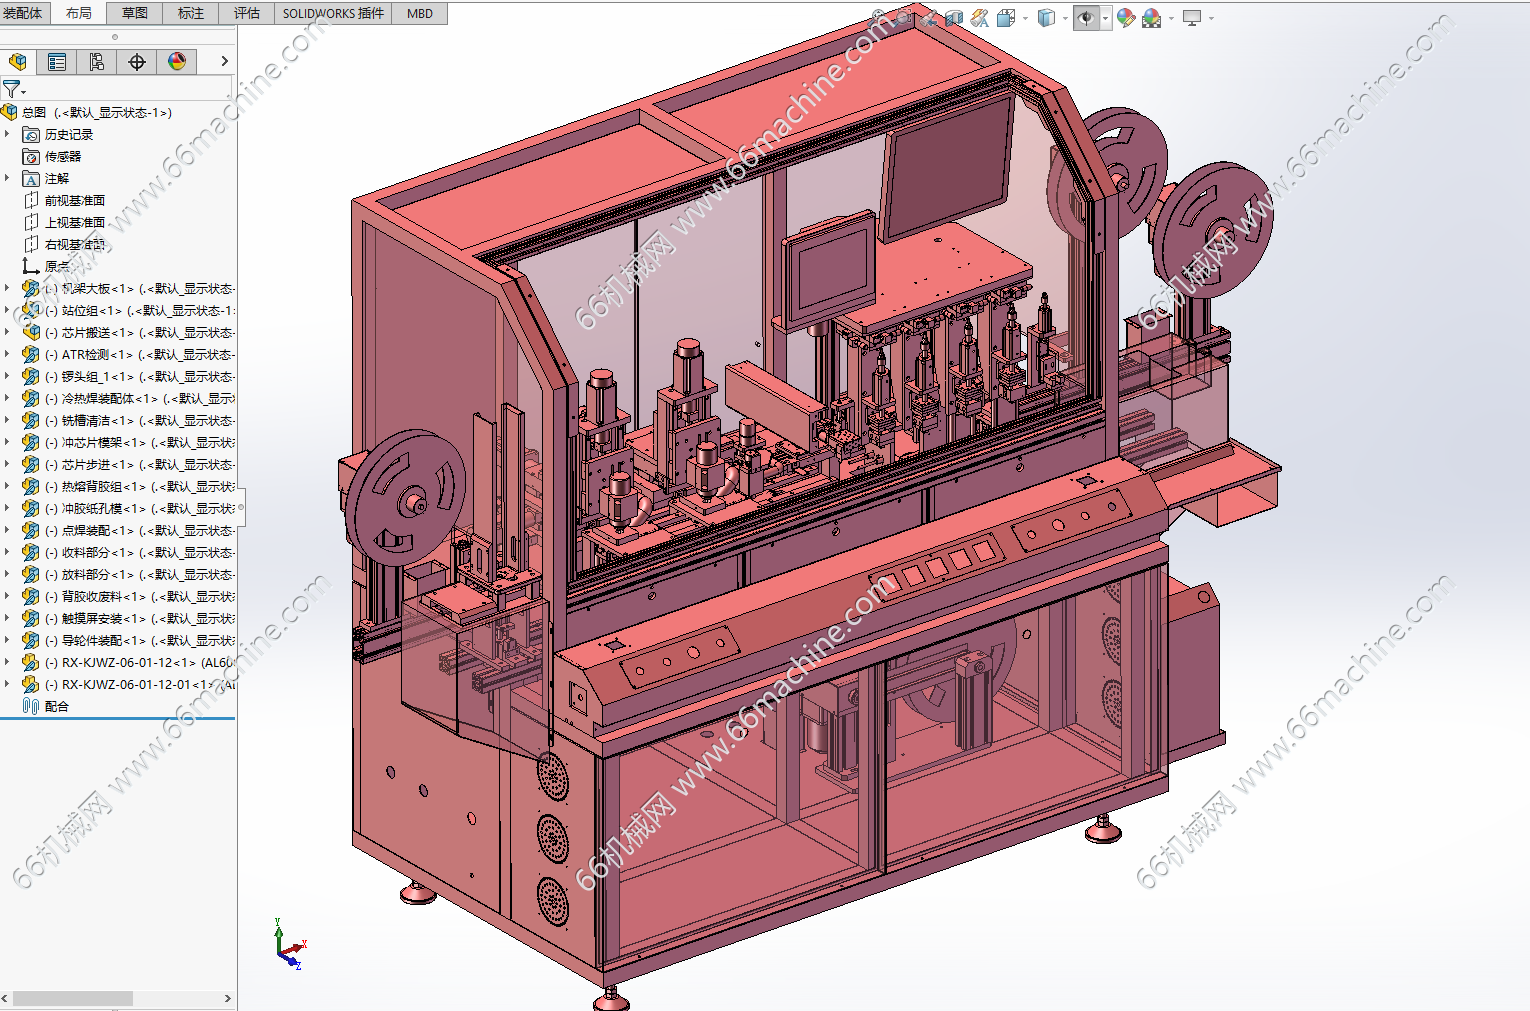Switch to the SOLIDWORKS 插件 tab

[333, 13]
